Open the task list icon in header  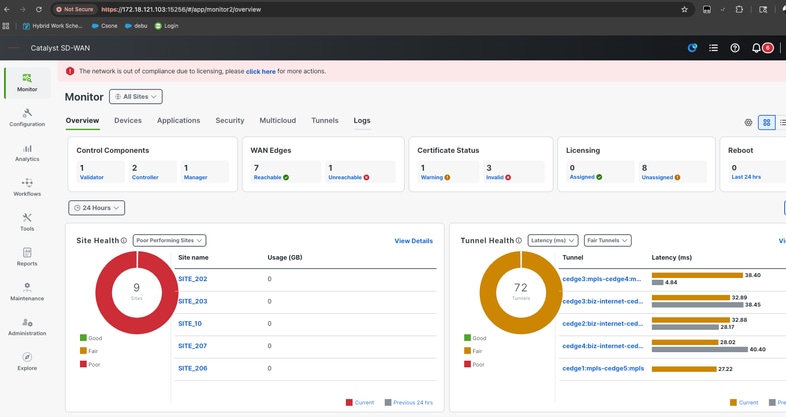713,48
